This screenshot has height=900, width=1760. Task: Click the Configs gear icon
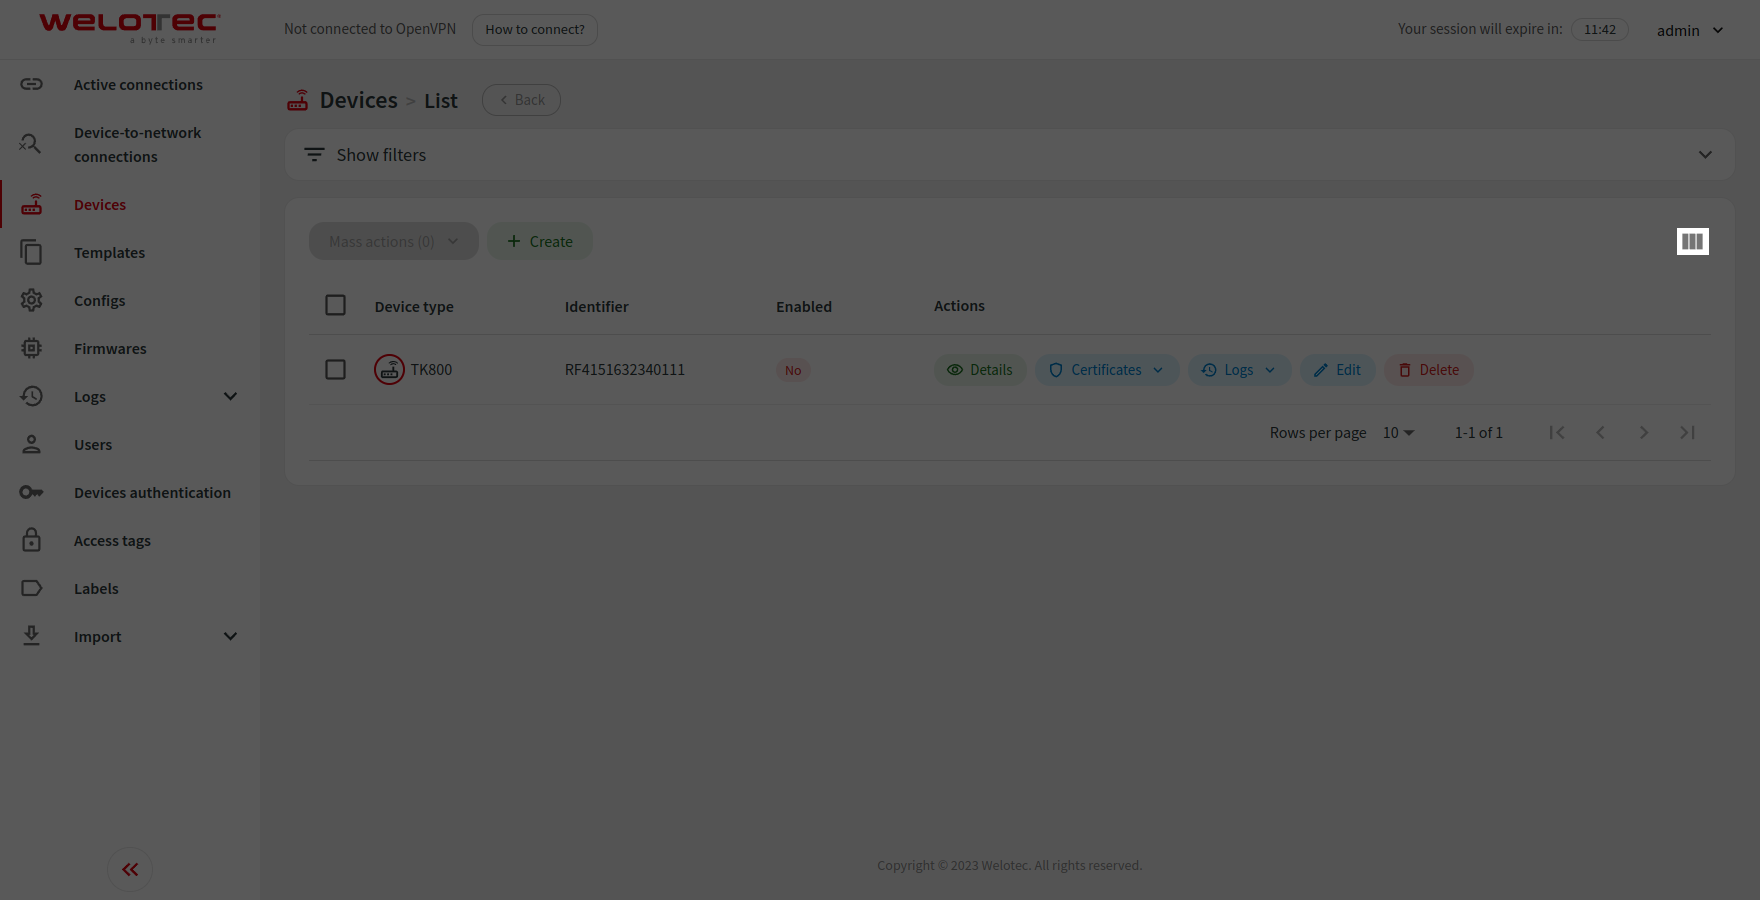pos(32,301)
